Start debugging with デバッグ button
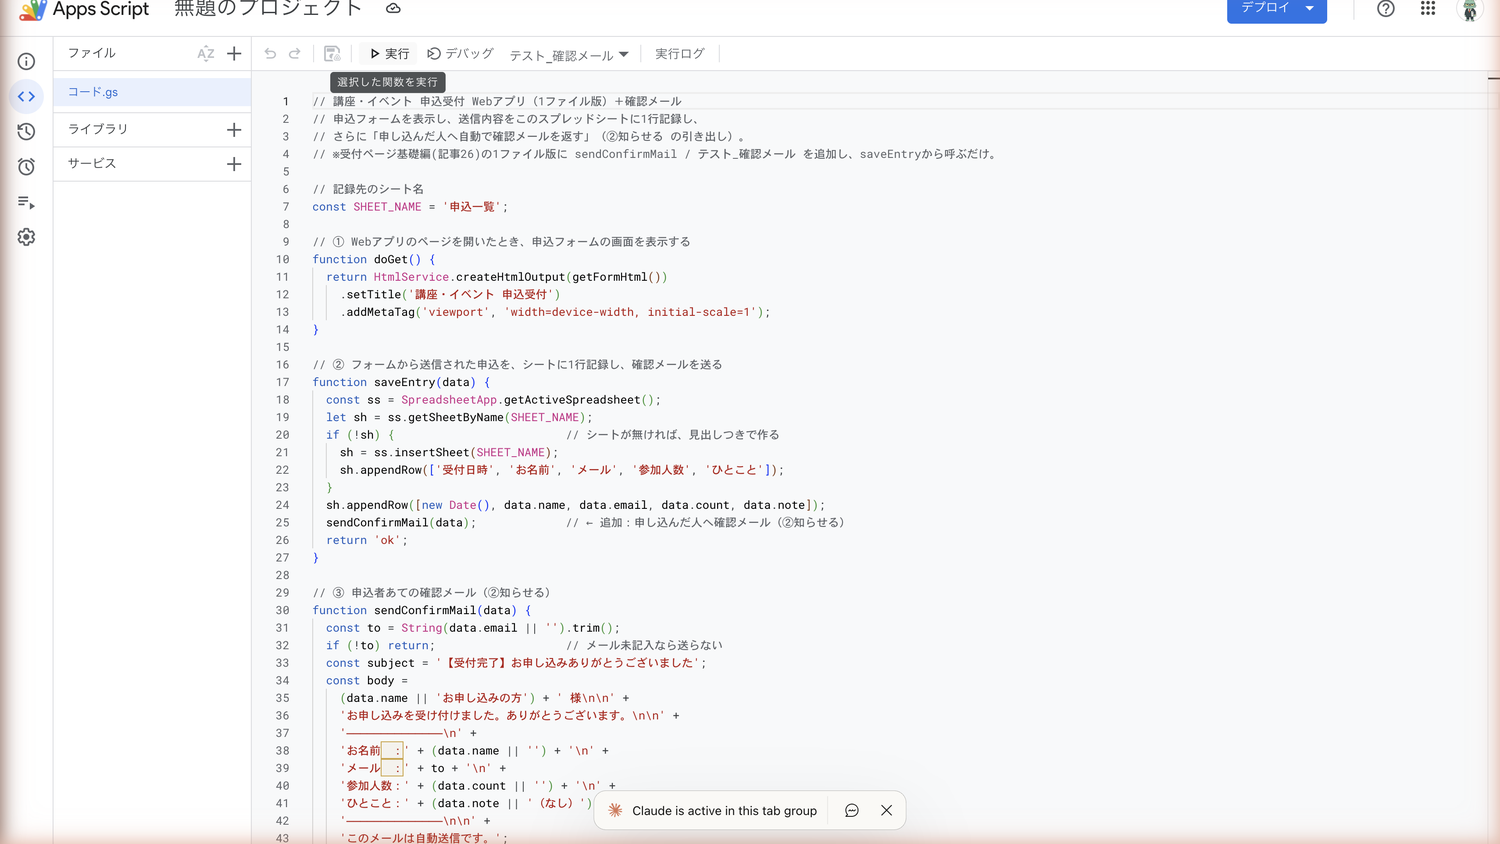The image size is (1500, 844). pyautogui.click(x=461, y=54)
